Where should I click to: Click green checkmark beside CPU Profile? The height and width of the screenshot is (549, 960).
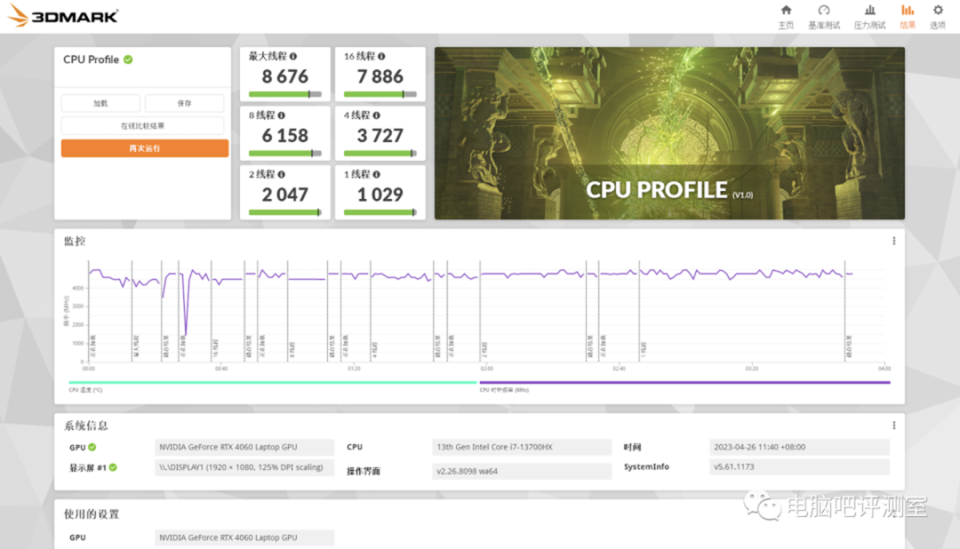coord(128,59)
